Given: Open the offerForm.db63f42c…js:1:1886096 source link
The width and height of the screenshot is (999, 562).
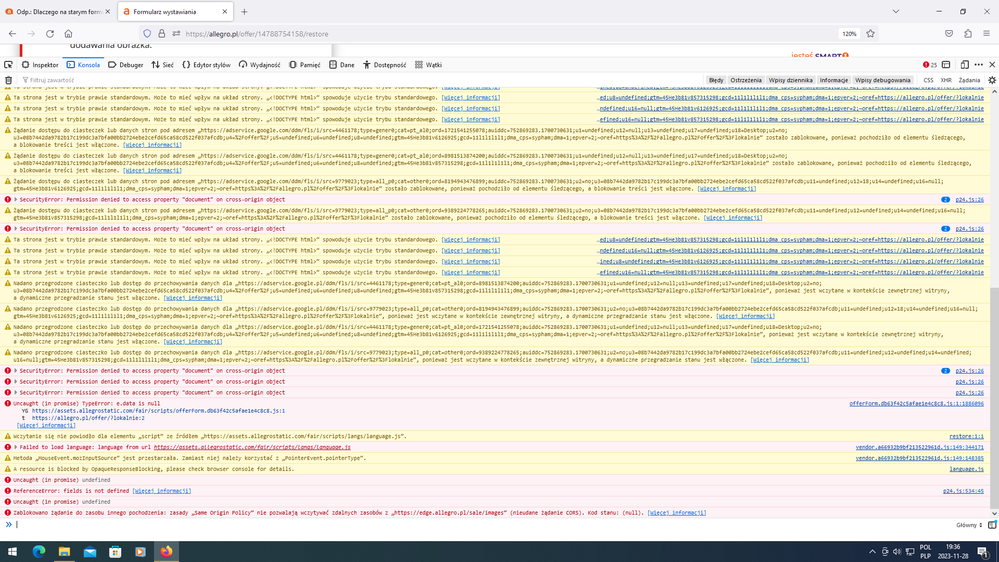Looking at the screenshot, I should tap(916, 404).
